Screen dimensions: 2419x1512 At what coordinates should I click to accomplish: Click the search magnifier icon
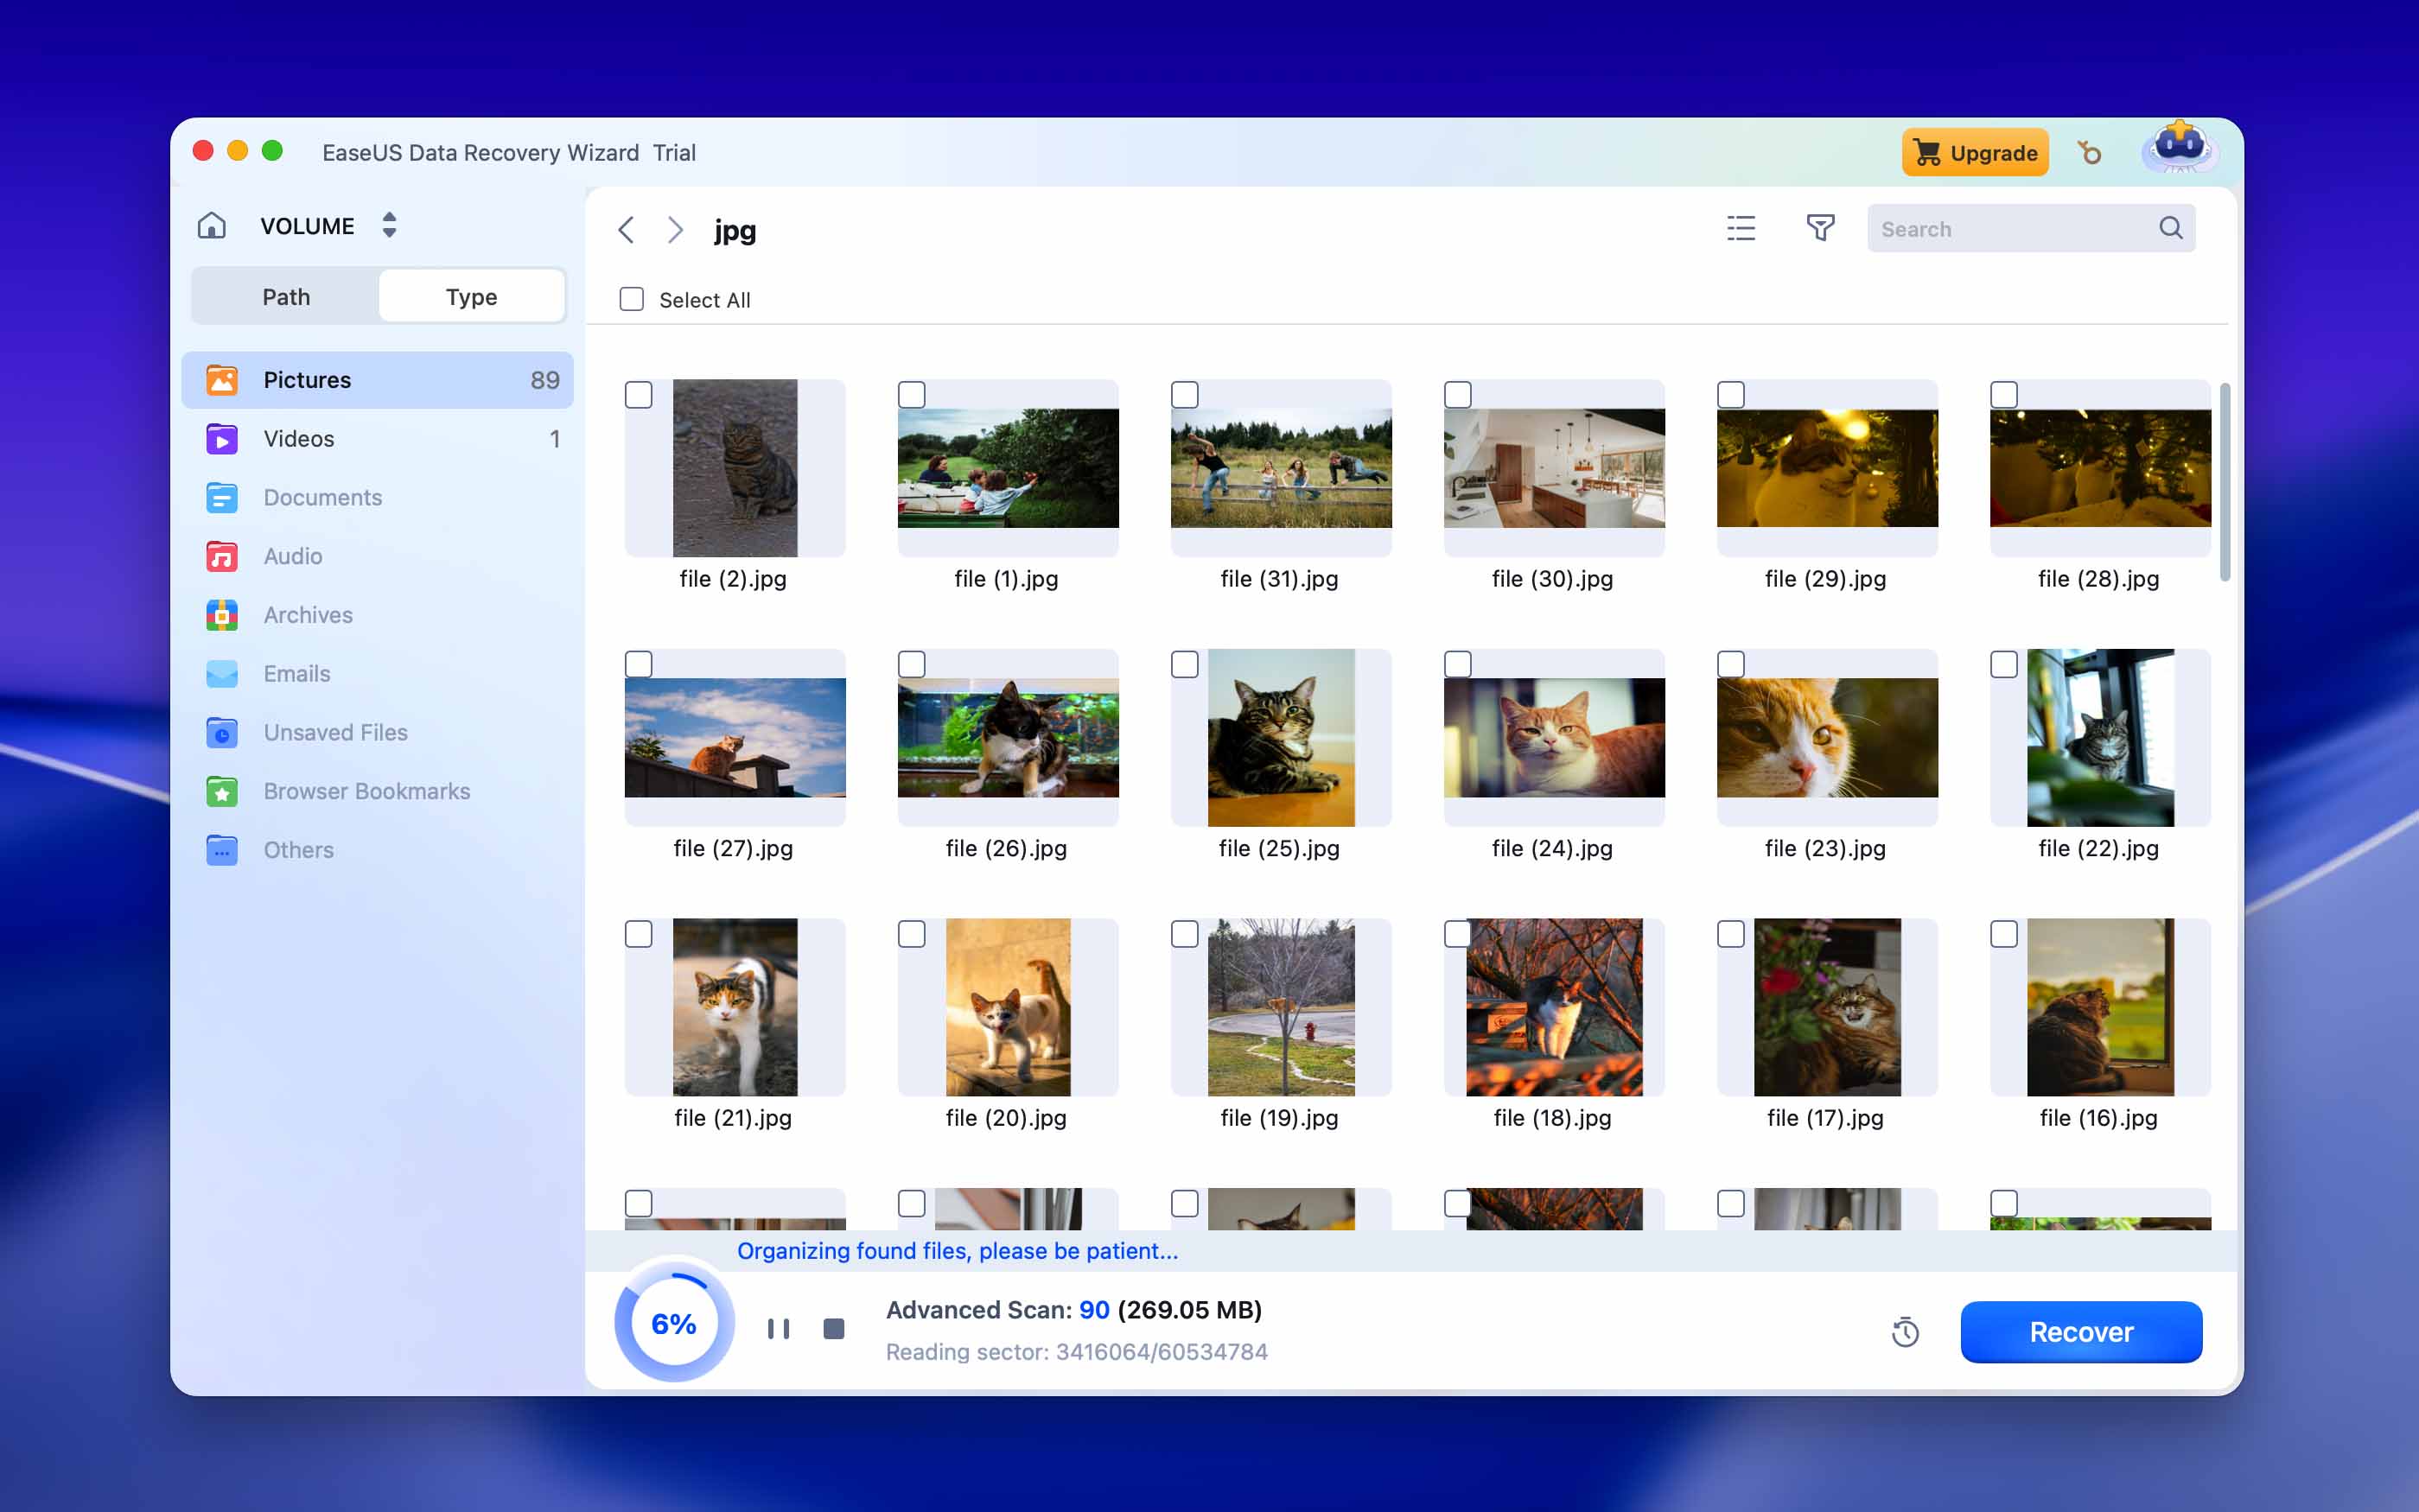coord(2170,228)
